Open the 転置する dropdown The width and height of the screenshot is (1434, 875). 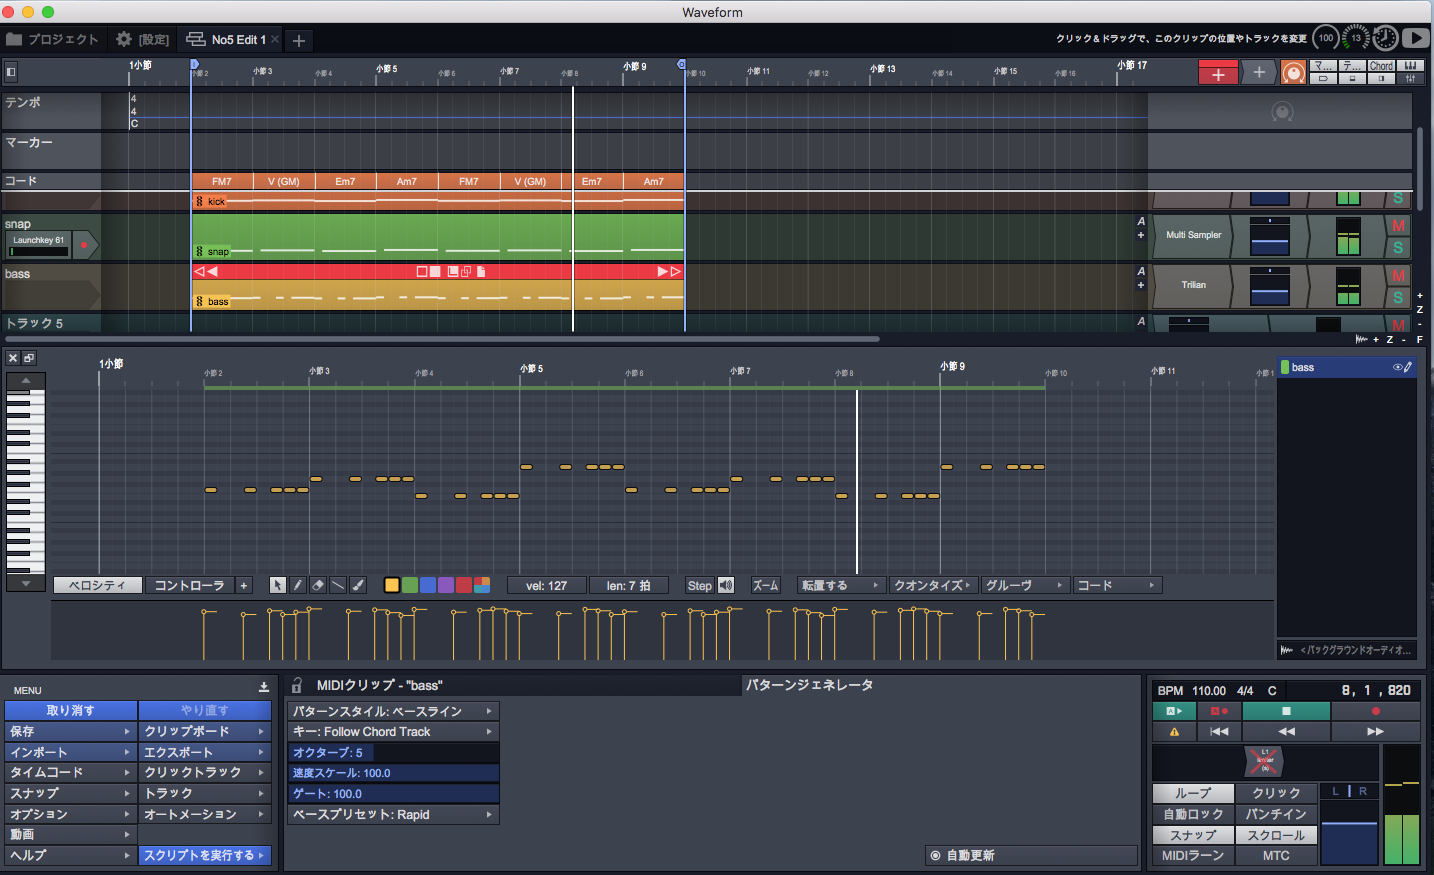[x=841, y=585]
